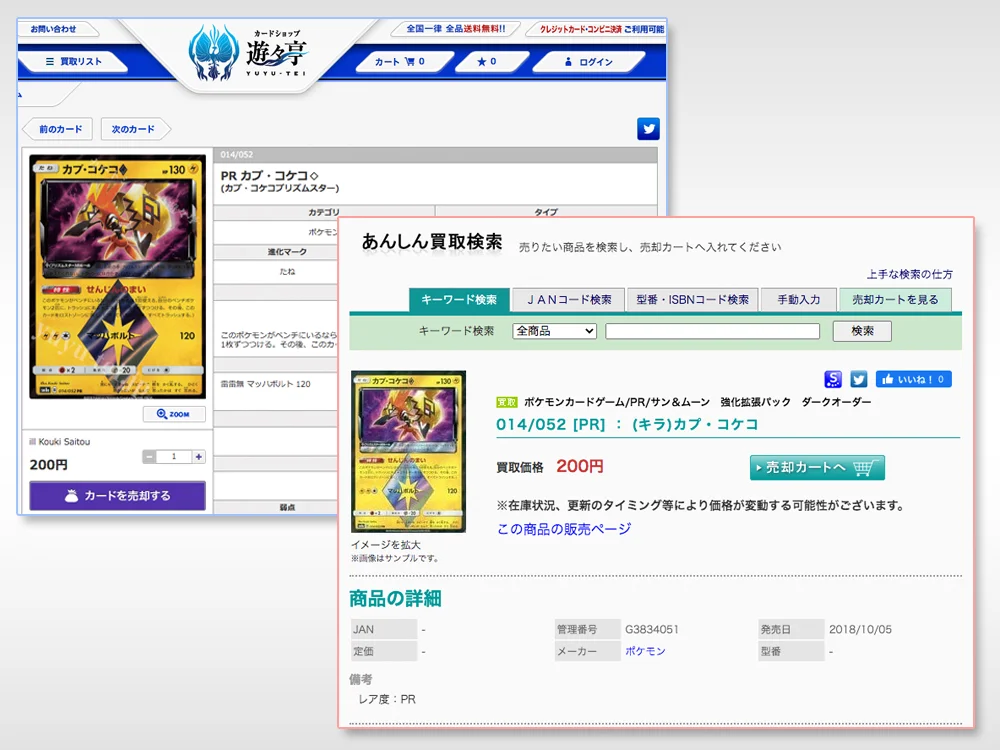Viewport: 1000px width, 750px height.
Task: Select the JANコード検索 tab
Action: pyautogui.click(x=569, y=299)
